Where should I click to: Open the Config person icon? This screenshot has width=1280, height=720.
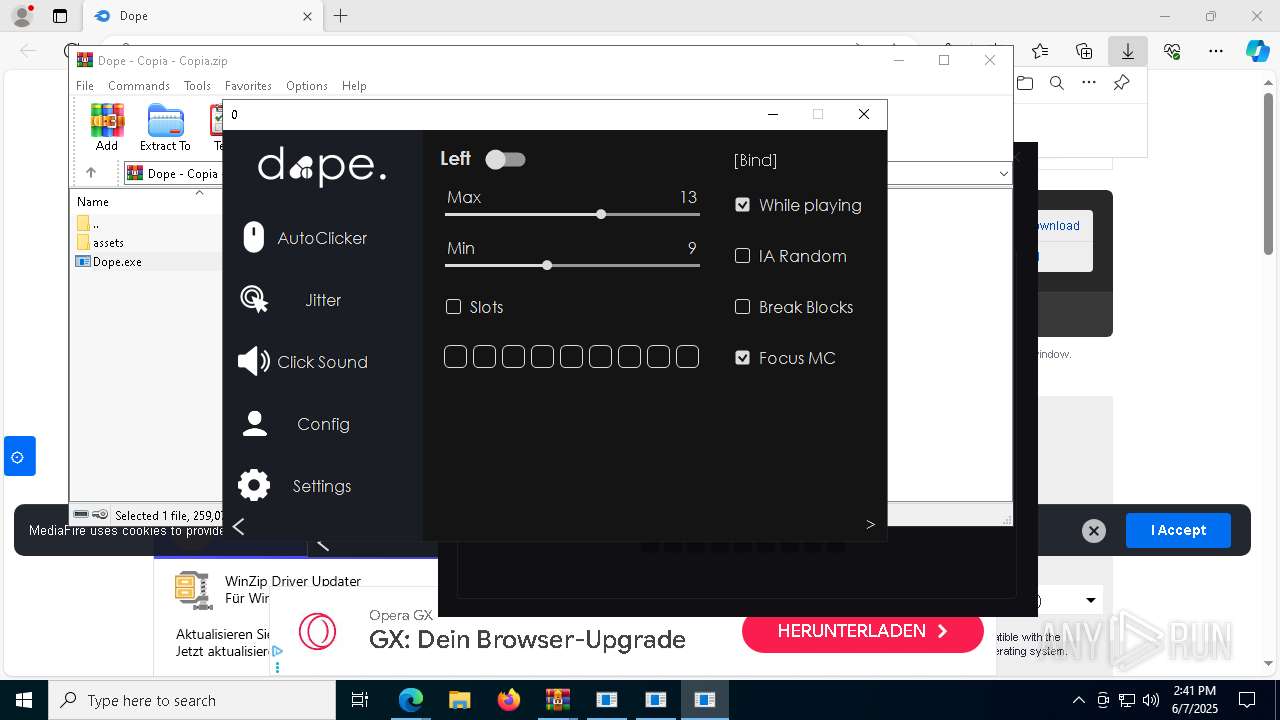[x=255, y=424]
